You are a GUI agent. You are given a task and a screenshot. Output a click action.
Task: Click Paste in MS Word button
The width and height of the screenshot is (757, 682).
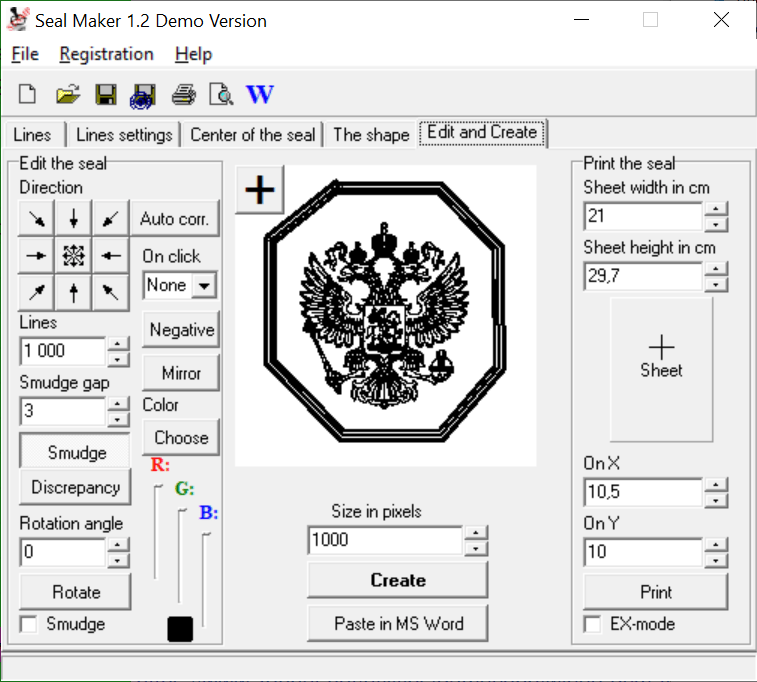398,623
